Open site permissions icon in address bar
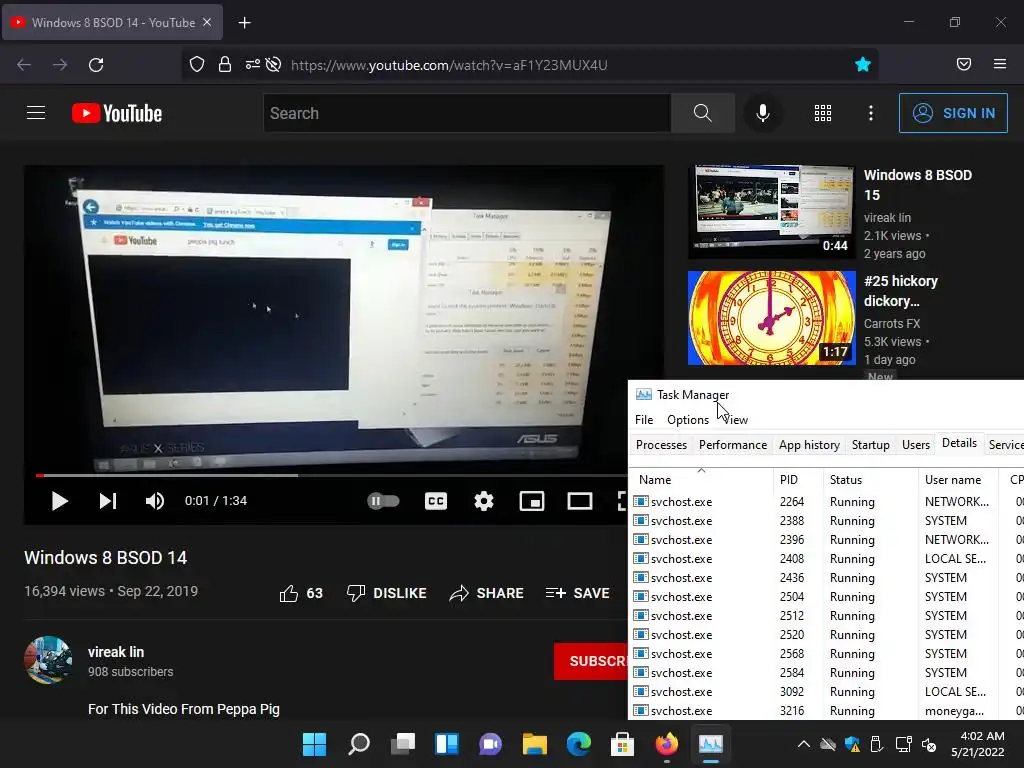The width and height of the screenshot is (1024, 768). pos(252,65)
